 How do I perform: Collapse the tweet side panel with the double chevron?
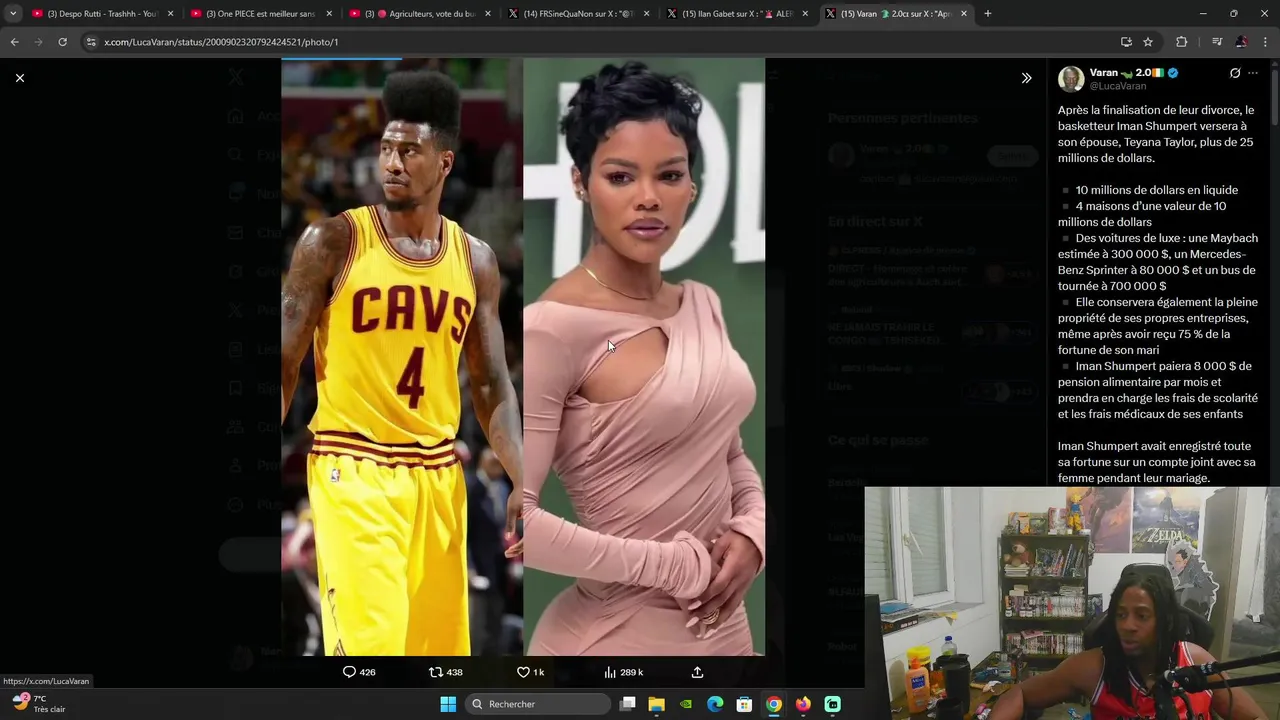(1026, 78)
